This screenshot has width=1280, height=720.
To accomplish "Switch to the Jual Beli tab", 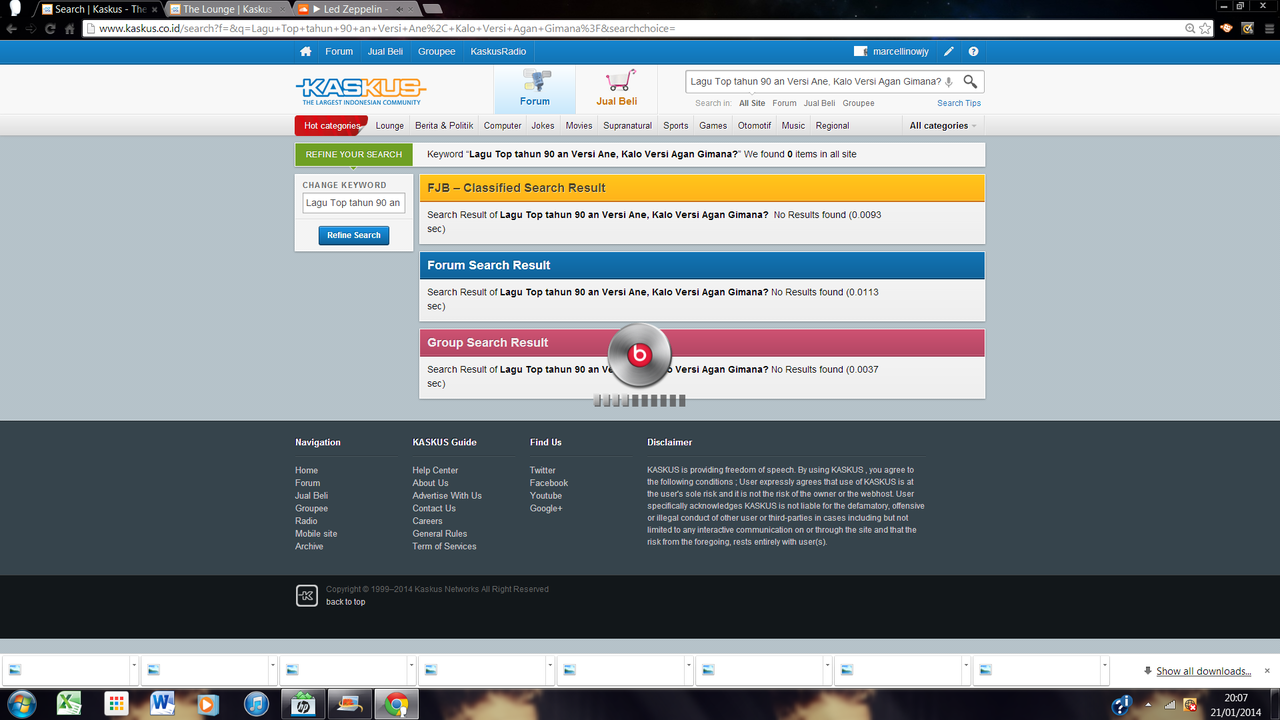I will point(617,89).
